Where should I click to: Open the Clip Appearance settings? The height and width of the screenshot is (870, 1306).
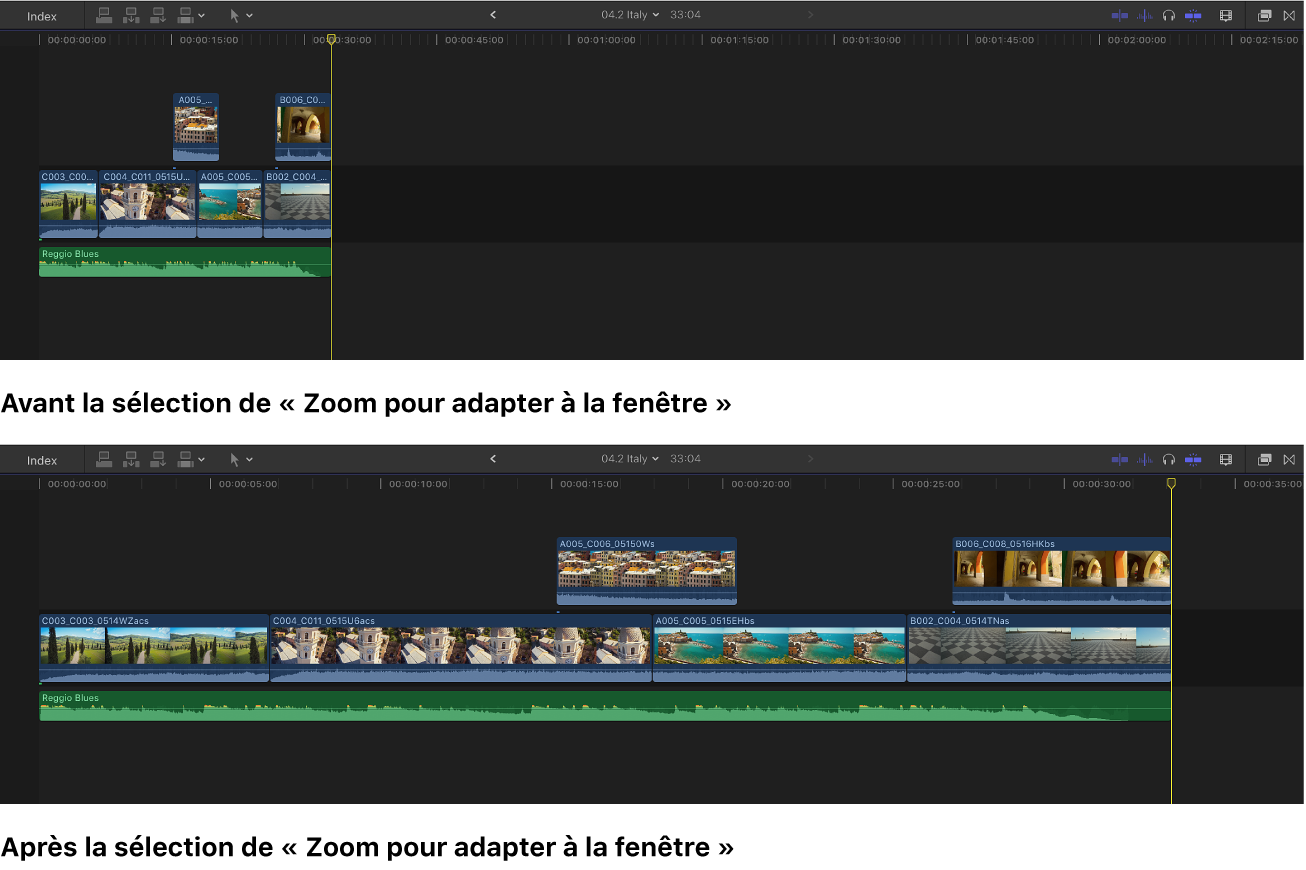pos(1226,14)
